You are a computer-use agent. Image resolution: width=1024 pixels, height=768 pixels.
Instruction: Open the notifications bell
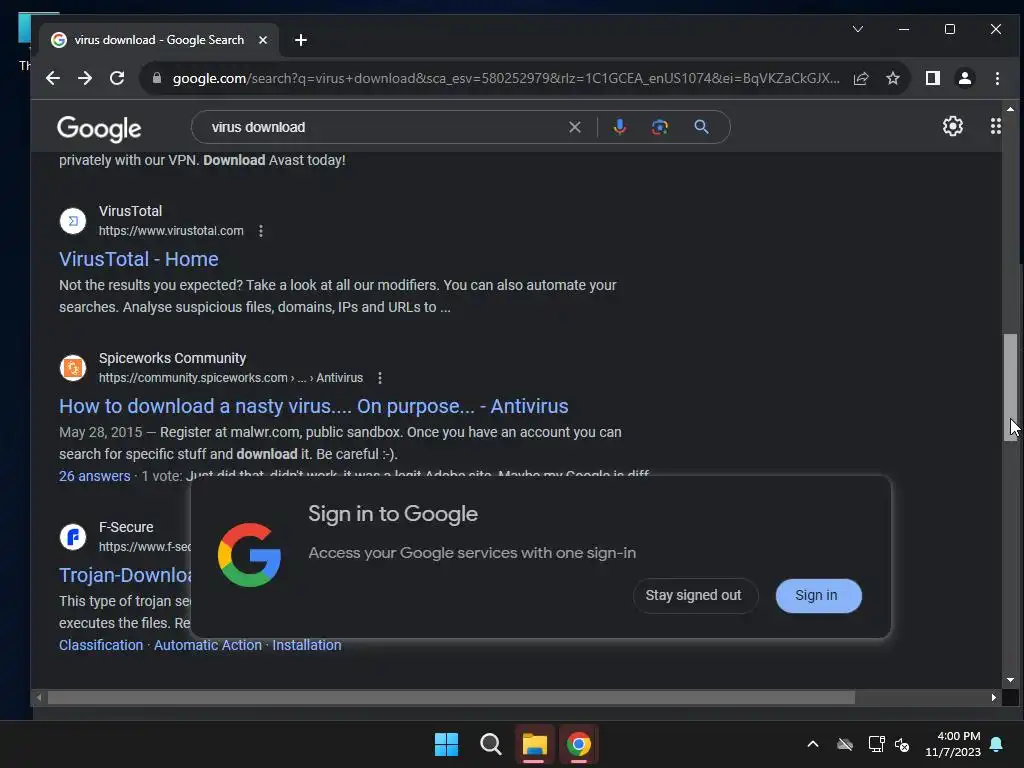coord(997,744)
